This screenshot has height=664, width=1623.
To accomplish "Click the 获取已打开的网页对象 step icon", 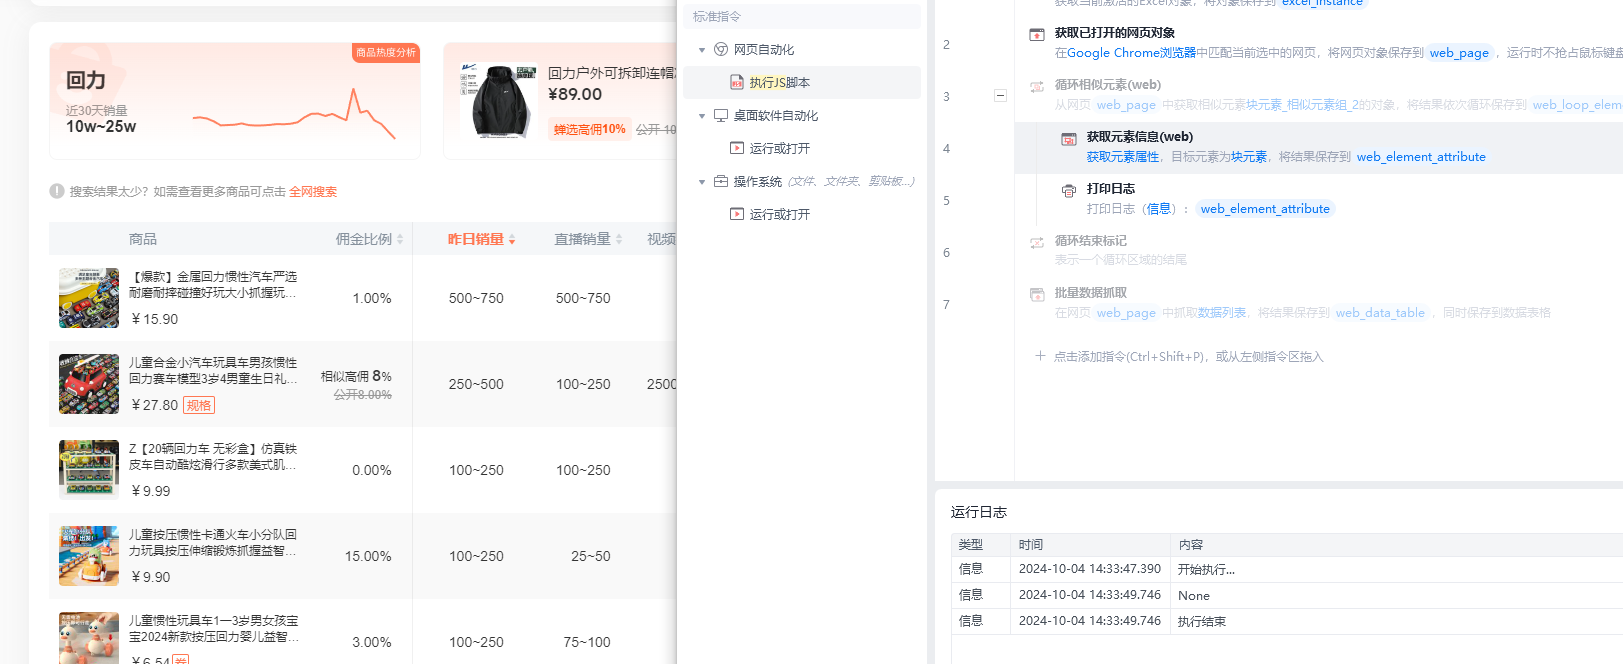I will click(x=1037, y=35).
